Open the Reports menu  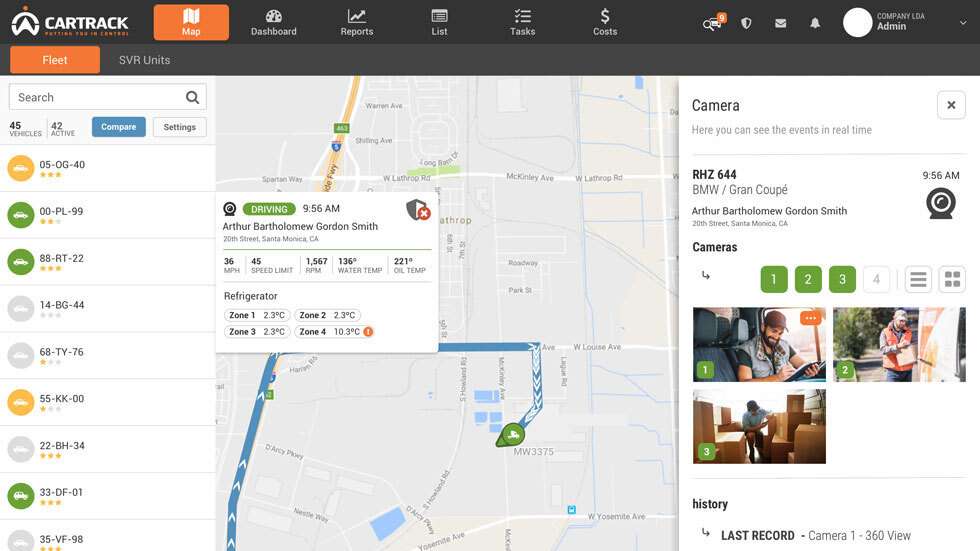click(356, 22)
